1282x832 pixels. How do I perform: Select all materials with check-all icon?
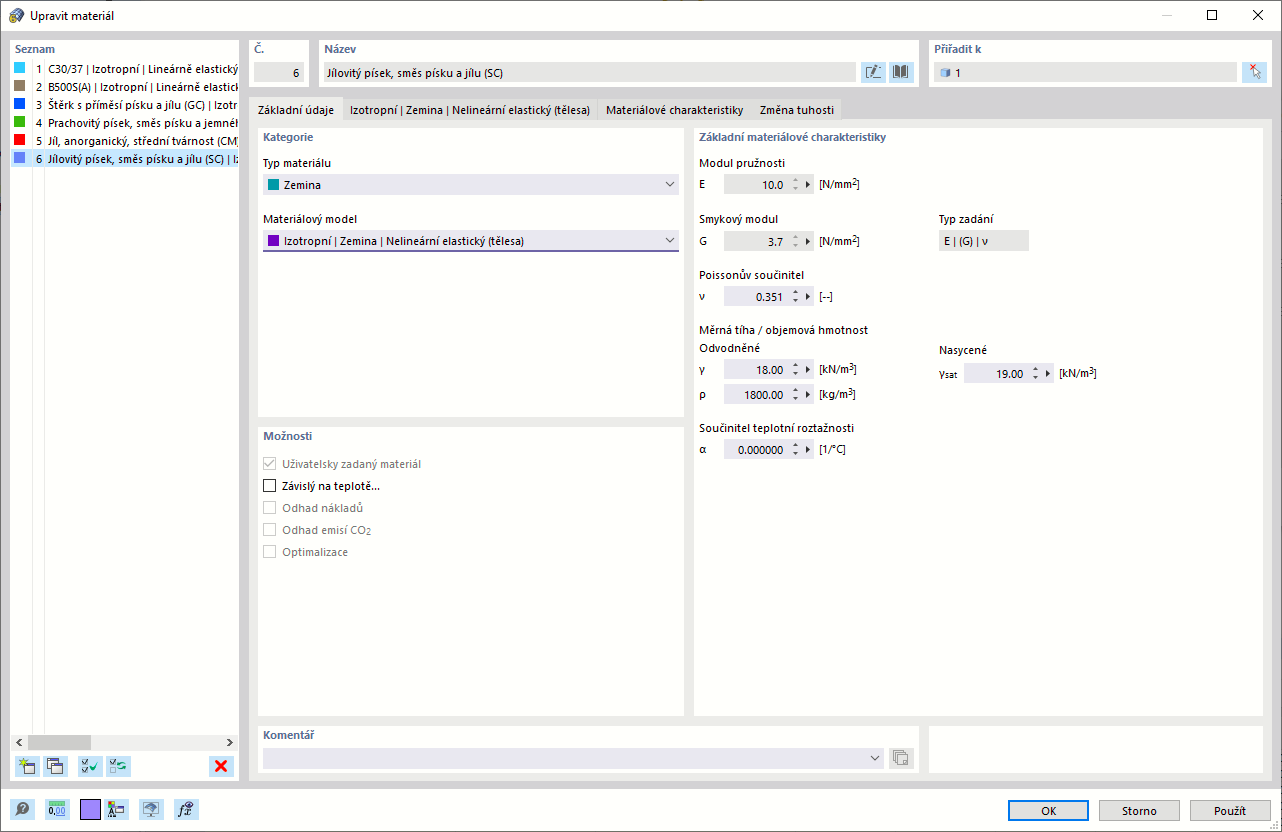[x=89, y=766]
